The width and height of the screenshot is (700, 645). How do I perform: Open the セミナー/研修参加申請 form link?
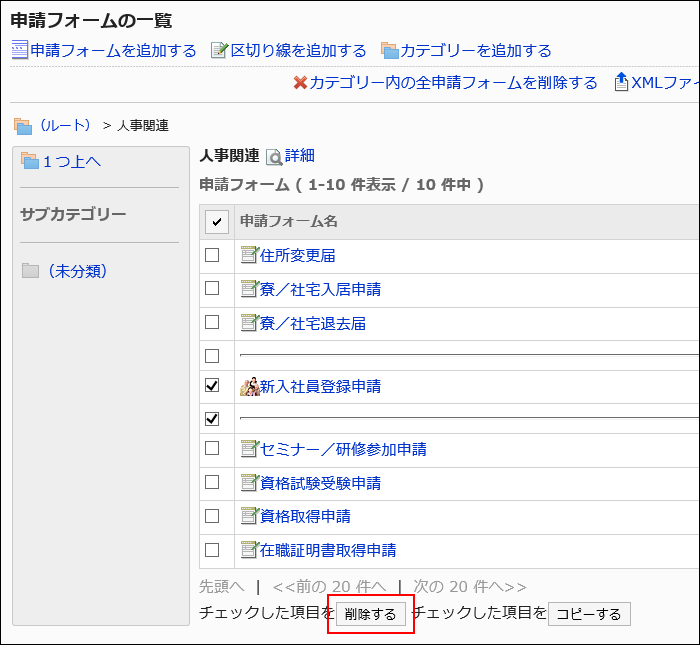click(x=343, y=449)
